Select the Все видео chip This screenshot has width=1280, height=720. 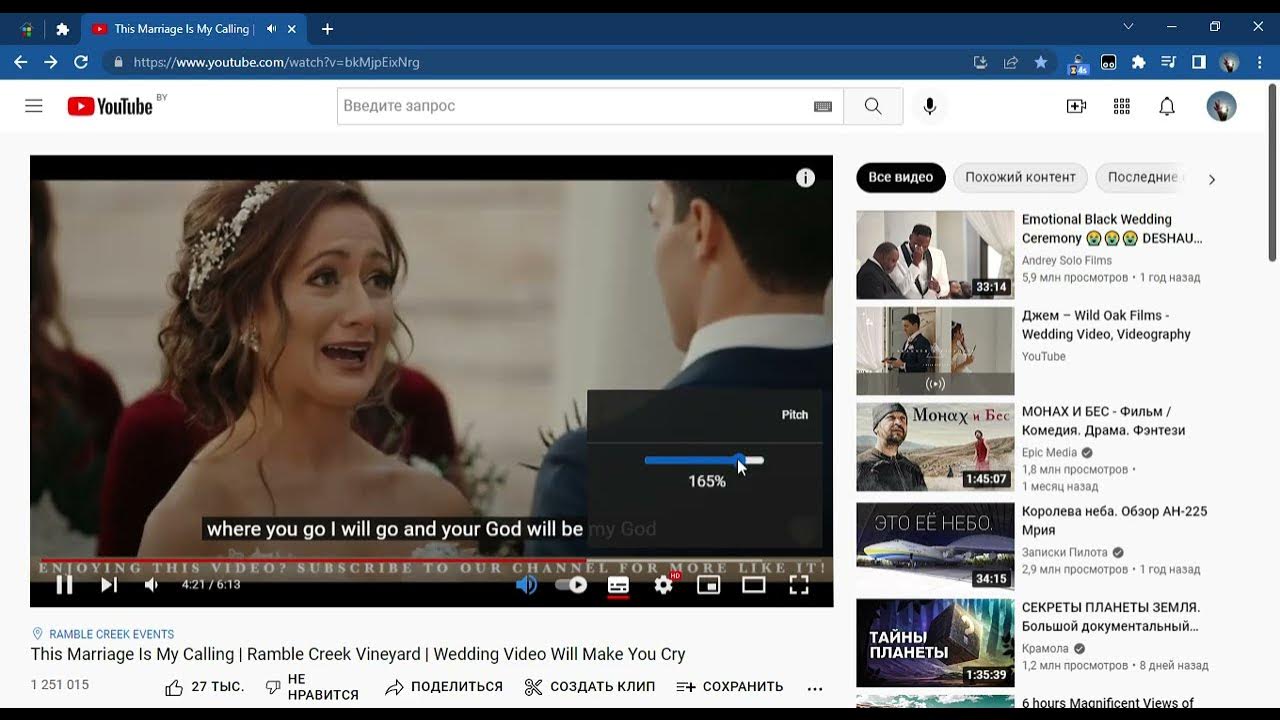[900, 177]
